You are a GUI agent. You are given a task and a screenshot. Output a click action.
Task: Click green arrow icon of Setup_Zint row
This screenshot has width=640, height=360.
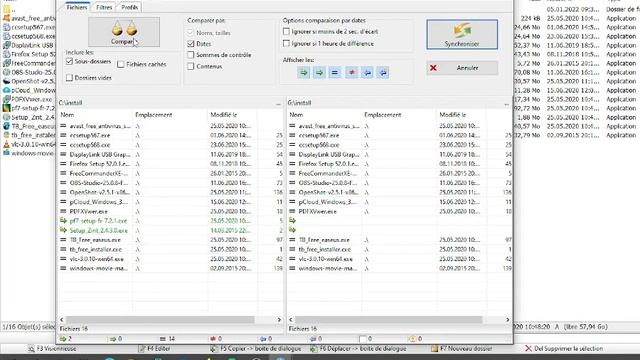[x=63, y=230]
